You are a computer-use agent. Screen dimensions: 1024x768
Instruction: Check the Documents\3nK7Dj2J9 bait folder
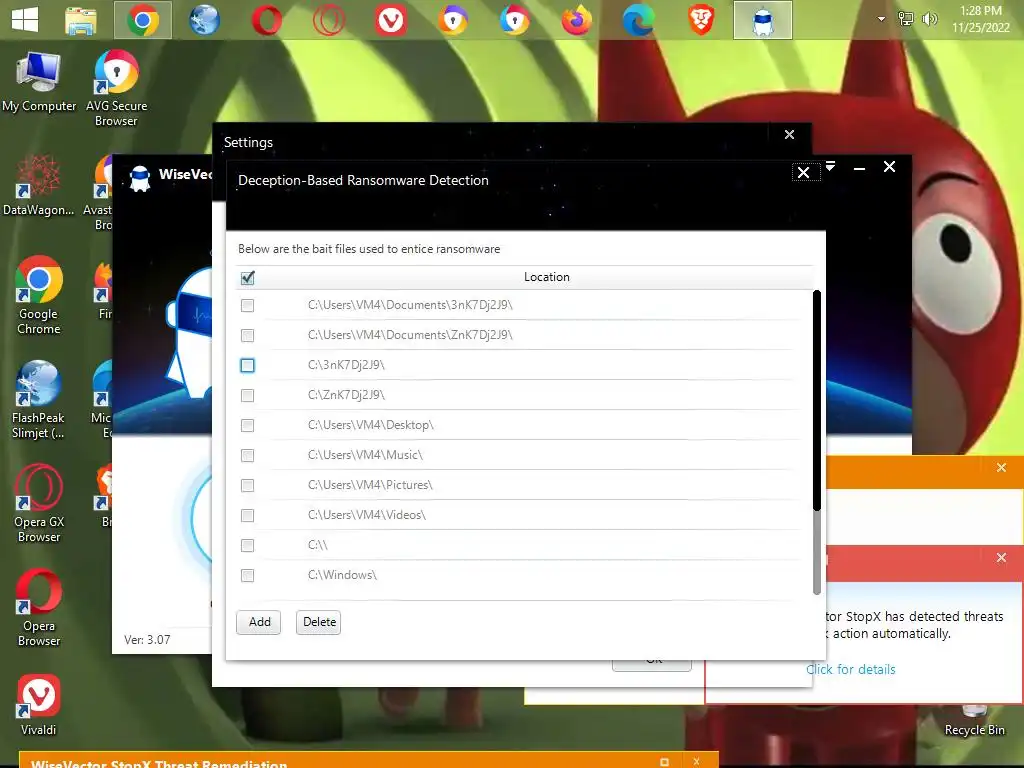click(248, 305)
